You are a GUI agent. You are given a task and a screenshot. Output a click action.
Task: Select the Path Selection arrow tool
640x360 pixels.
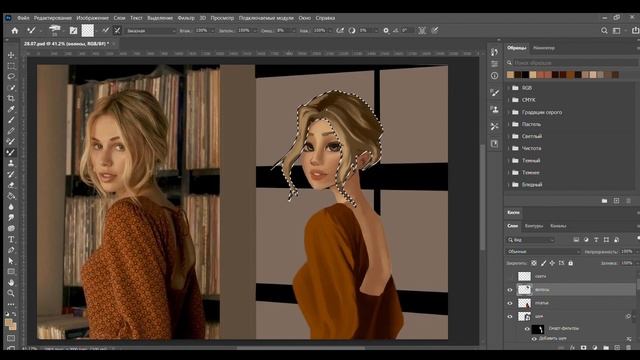coord(11,261)
